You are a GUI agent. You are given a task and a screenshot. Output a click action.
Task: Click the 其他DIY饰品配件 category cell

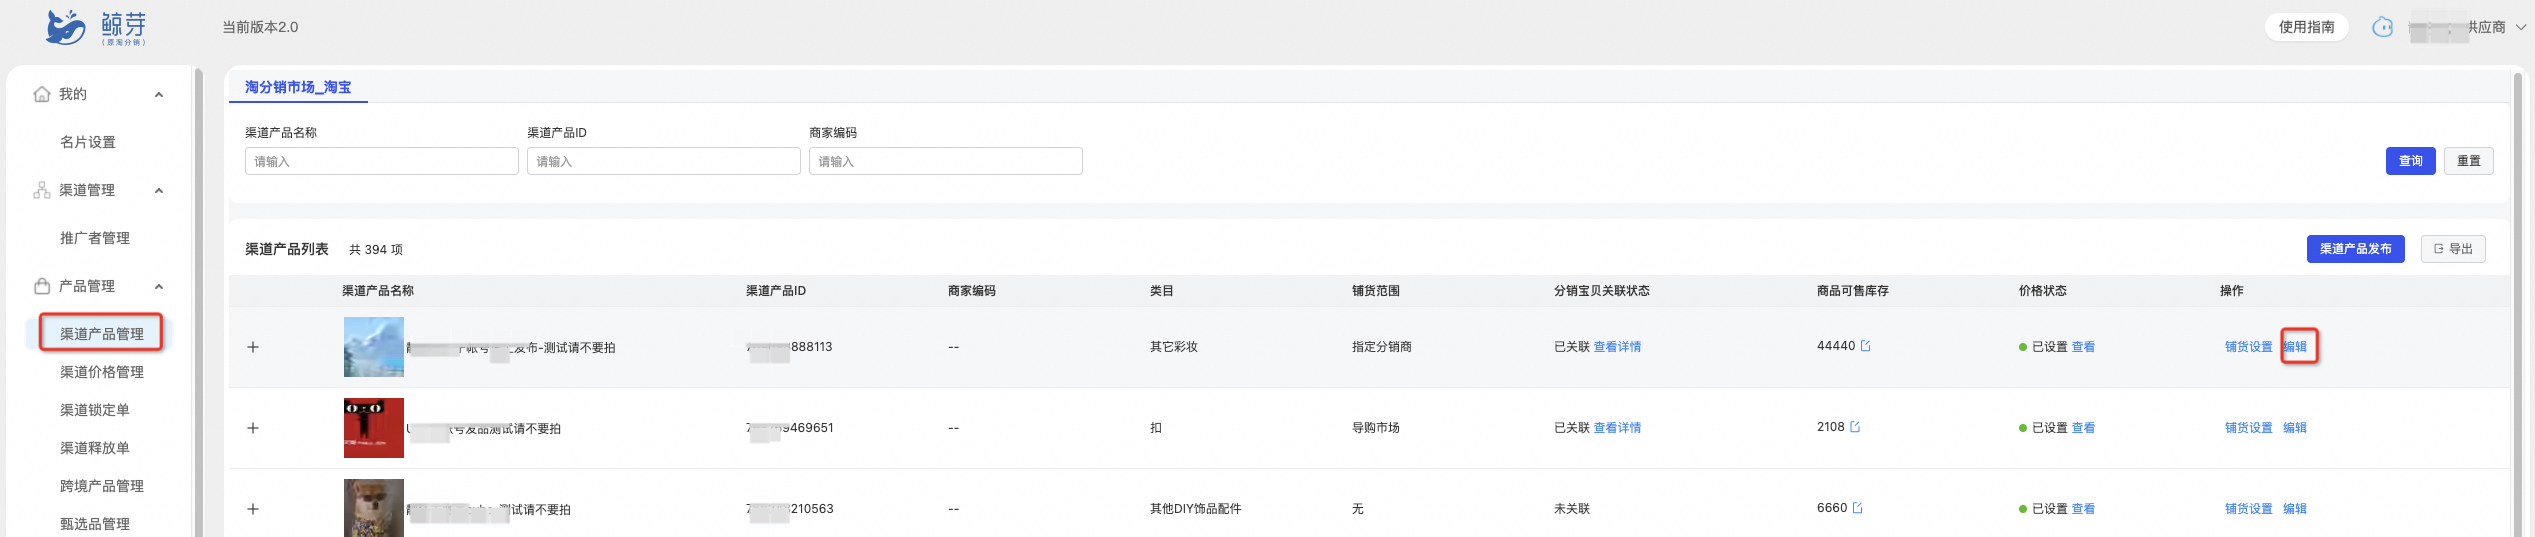(1195, 509)
